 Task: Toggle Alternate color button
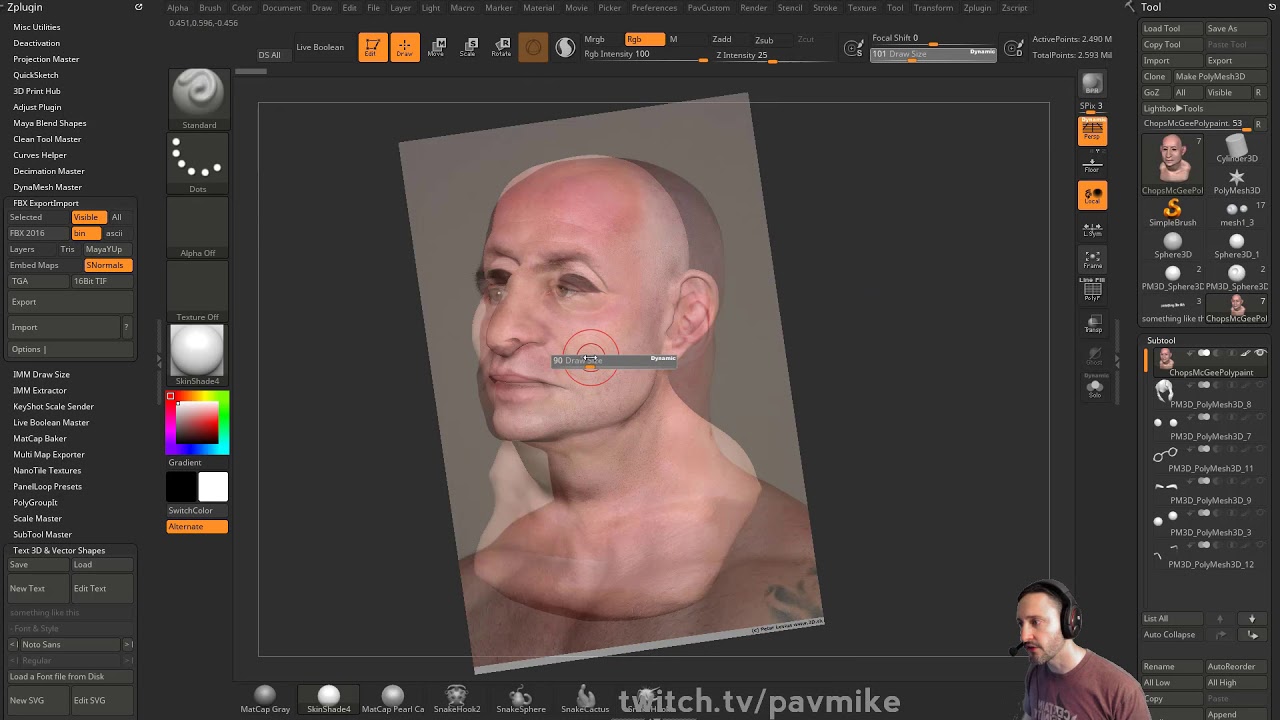coord(197,527)
